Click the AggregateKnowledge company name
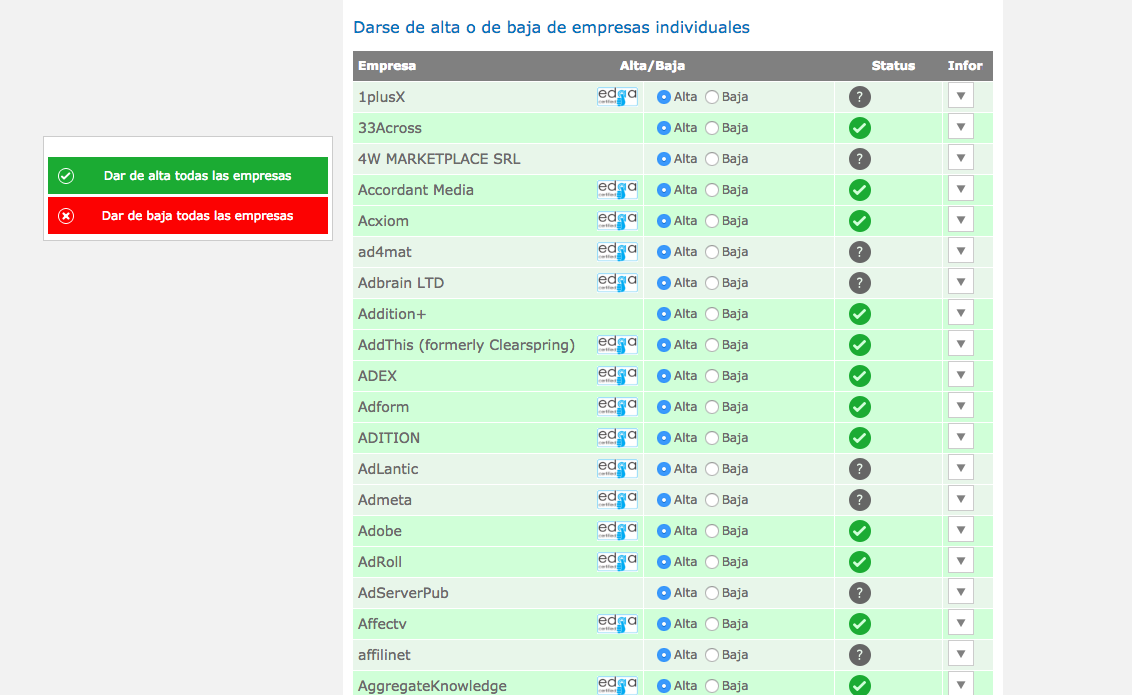 coord(432,686)
